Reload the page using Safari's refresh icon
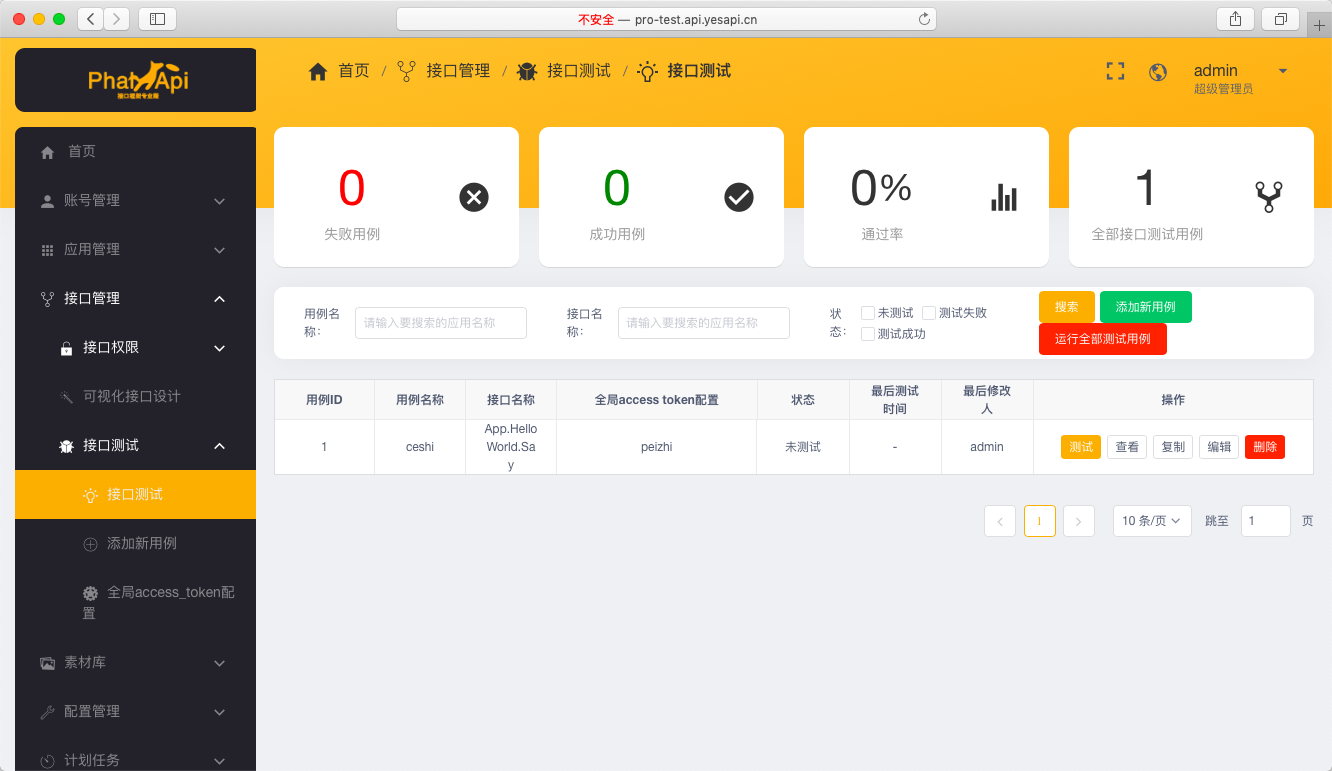The height and width of the screenshot is (771, 1332). pyautogui.click(x=924, y=19)
